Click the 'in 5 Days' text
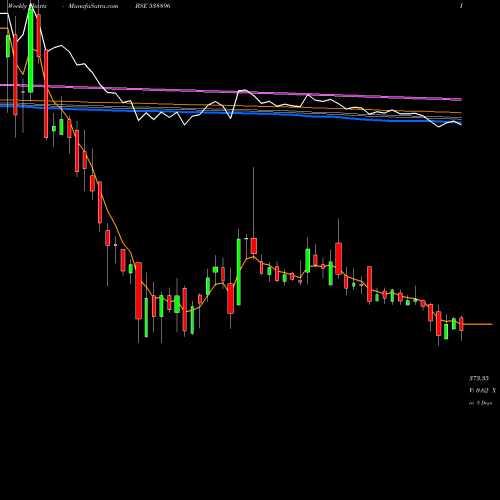 [480, 403]
